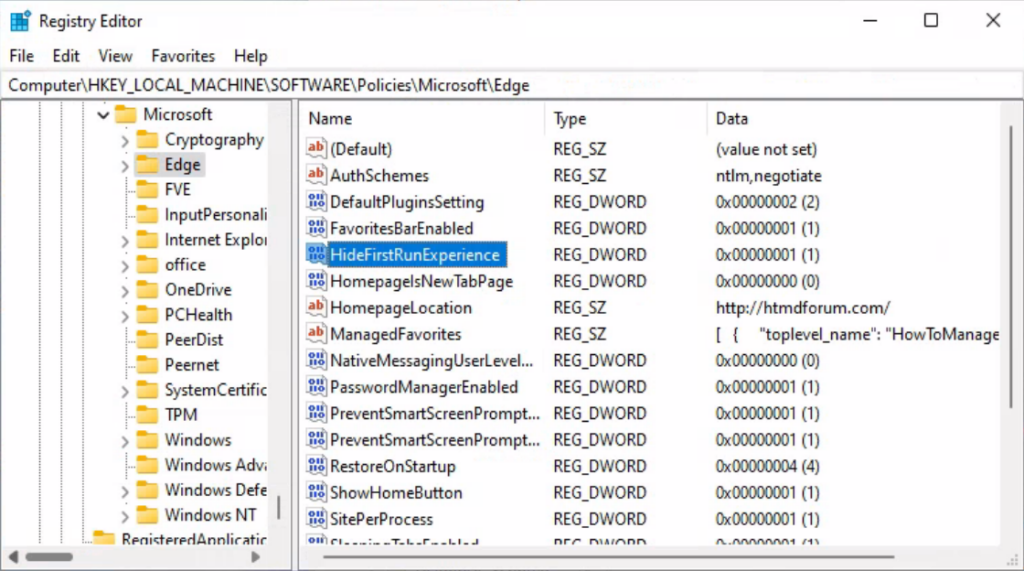This screenshot has height=571, width=1024.
Task: Click the DWORD icon beside DefaultPluginsSetting
Action: tap(316, 201)
